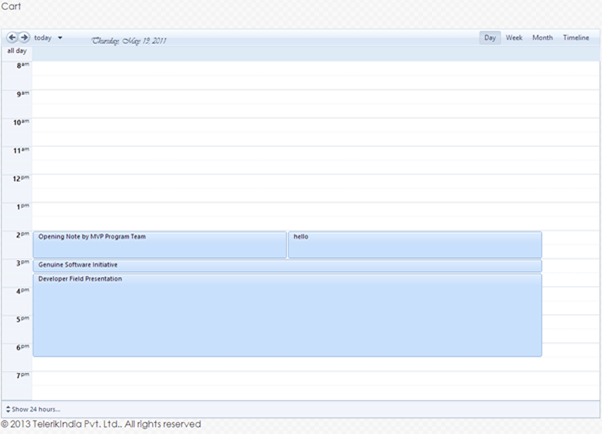Click the 8 am time slot

(x=300, y=75)
